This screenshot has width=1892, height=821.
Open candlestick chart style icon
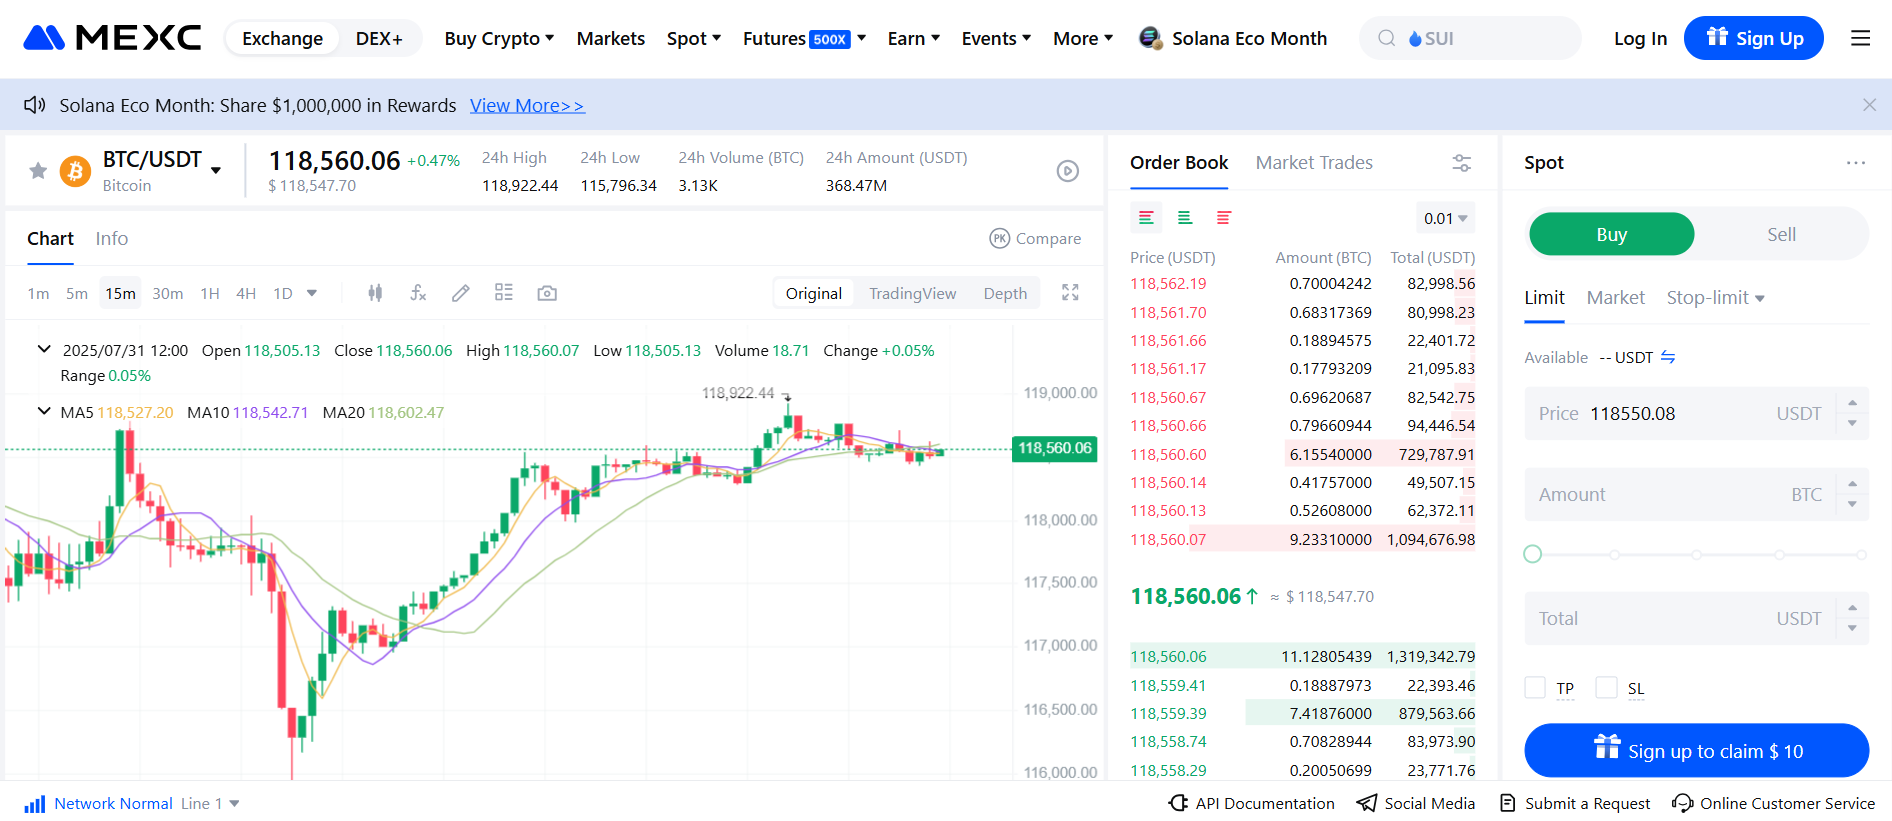375,293
